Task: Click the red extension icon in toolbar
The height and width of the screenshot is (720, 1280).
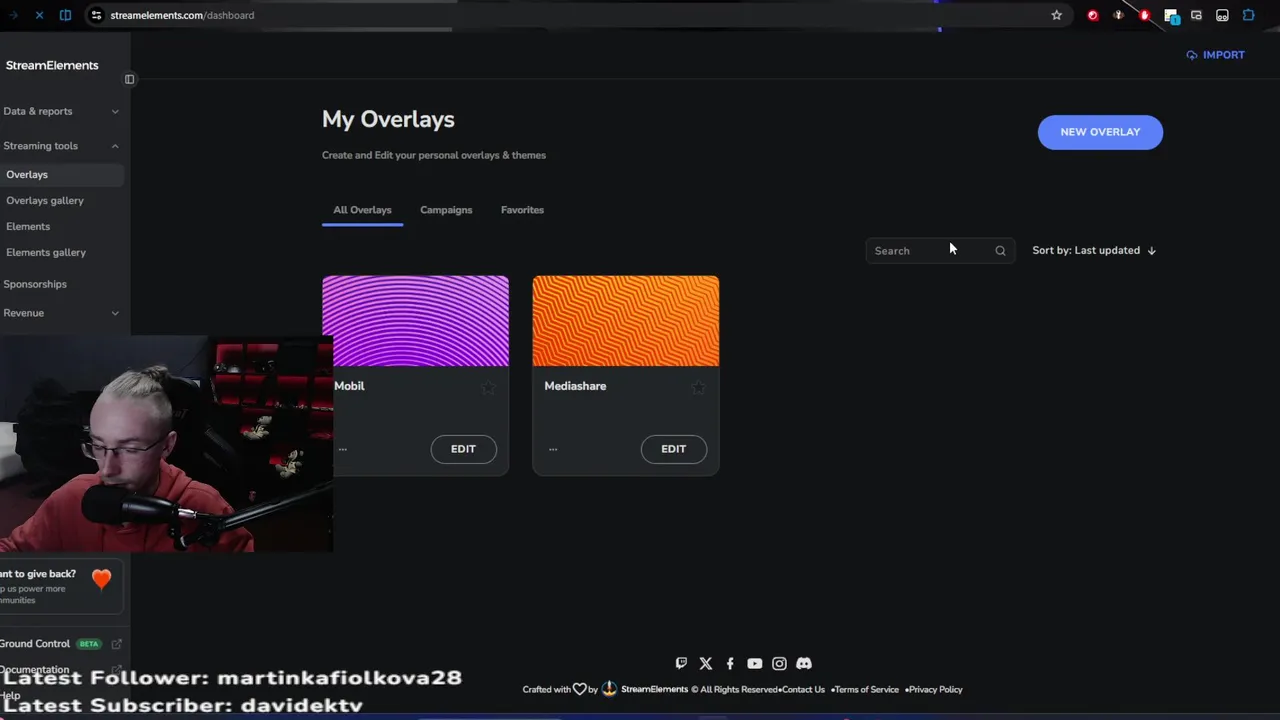Action: pos(1093,15)
